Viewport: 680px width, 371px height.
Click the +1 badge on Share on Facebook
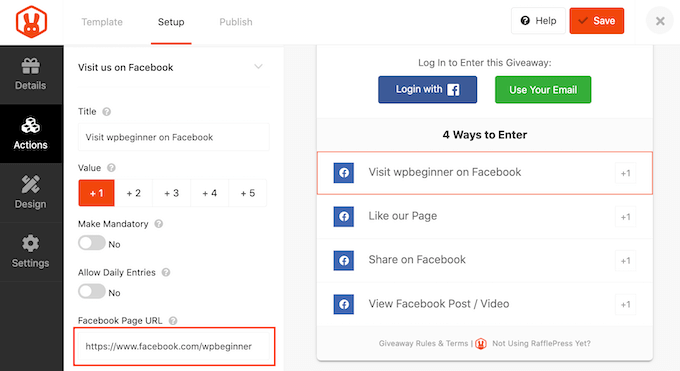(625, 261)
